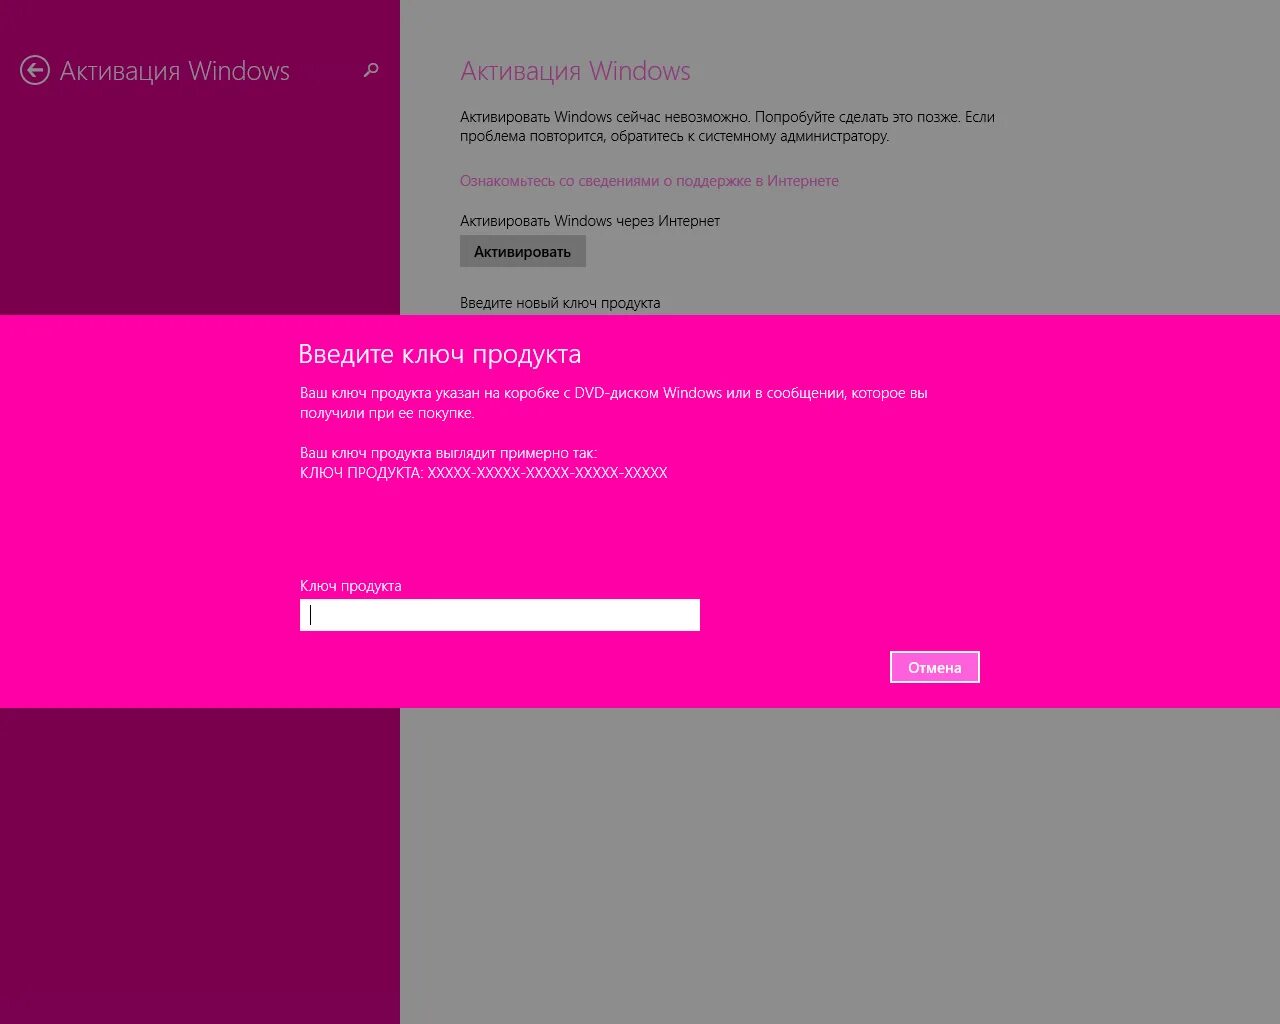Click the main heading Активация Windows
The width and height of the screenshot is (1280, 1024).
coord(575,71)
